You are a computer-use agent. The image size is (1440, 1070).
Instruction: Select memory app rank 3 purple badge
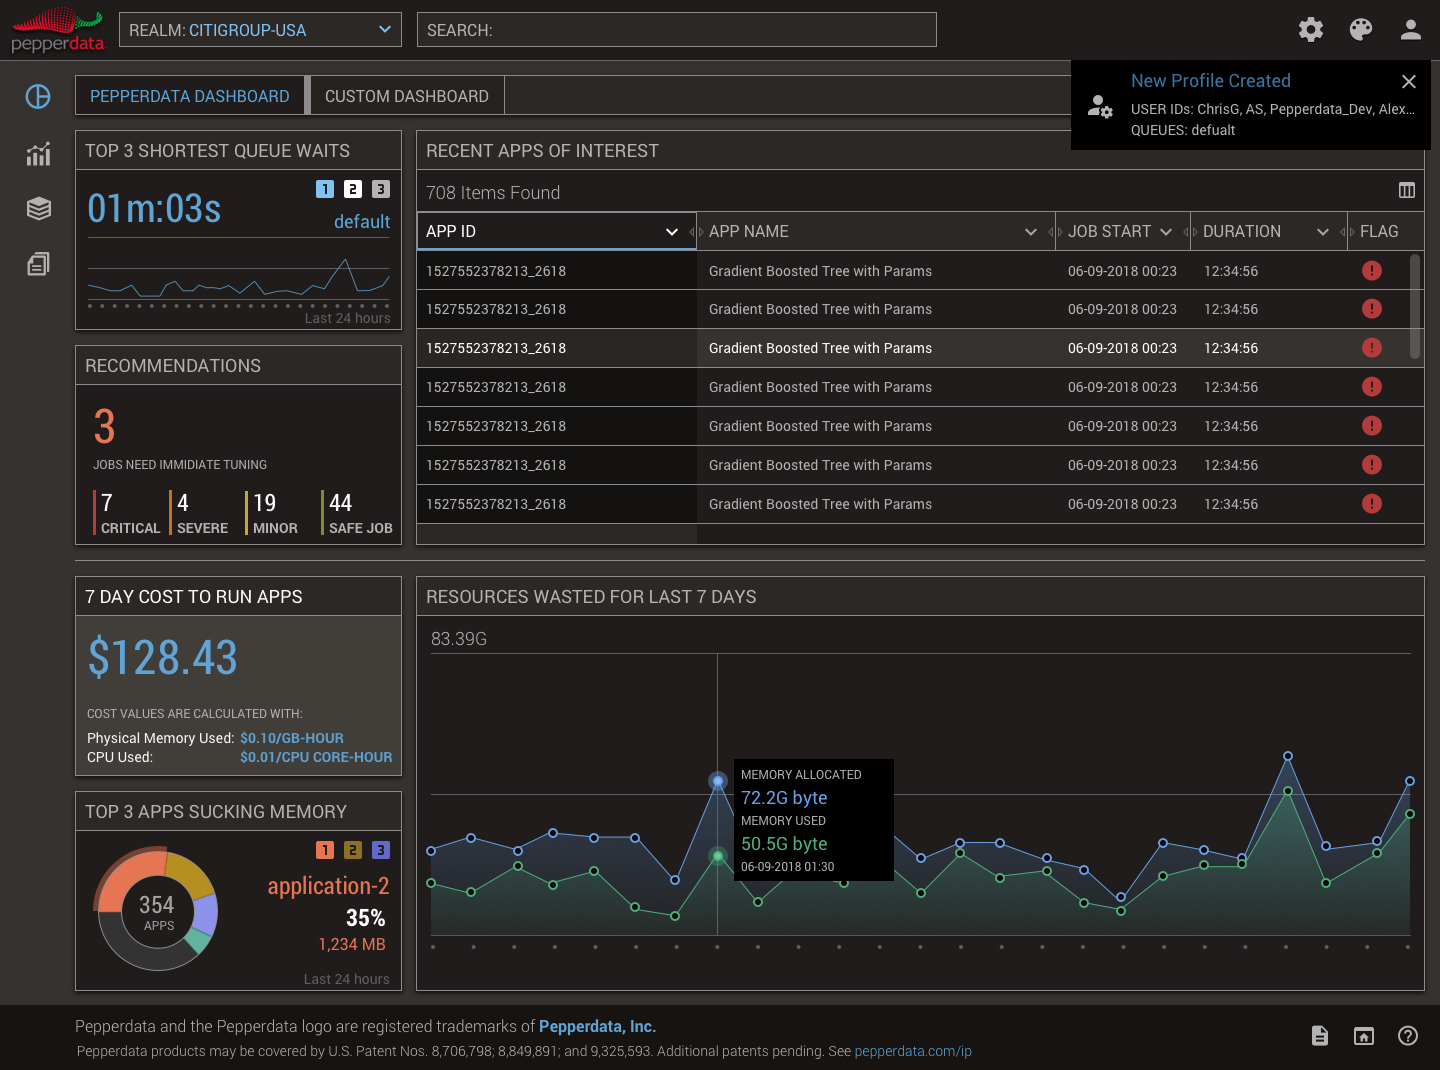tap(381, 850)
